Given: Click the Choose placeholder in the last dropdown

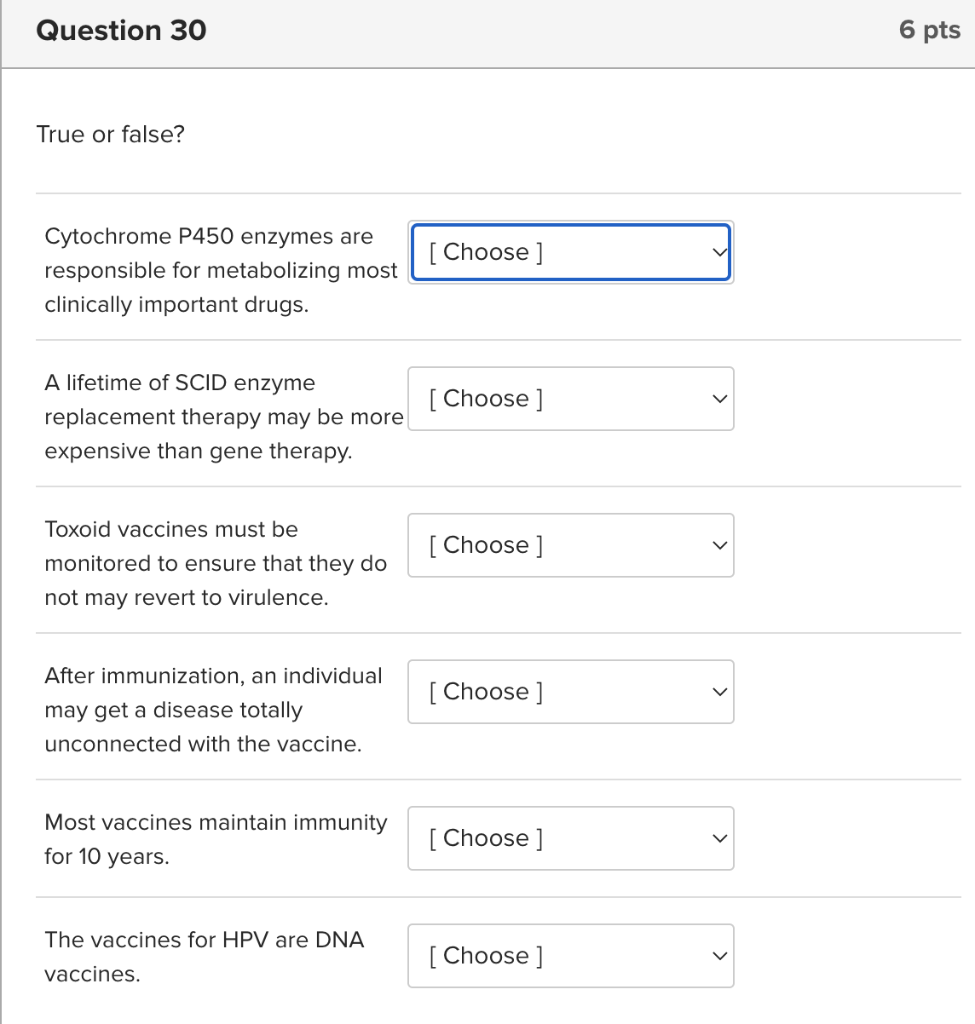Looking at the screenshot, I should 484,955.
